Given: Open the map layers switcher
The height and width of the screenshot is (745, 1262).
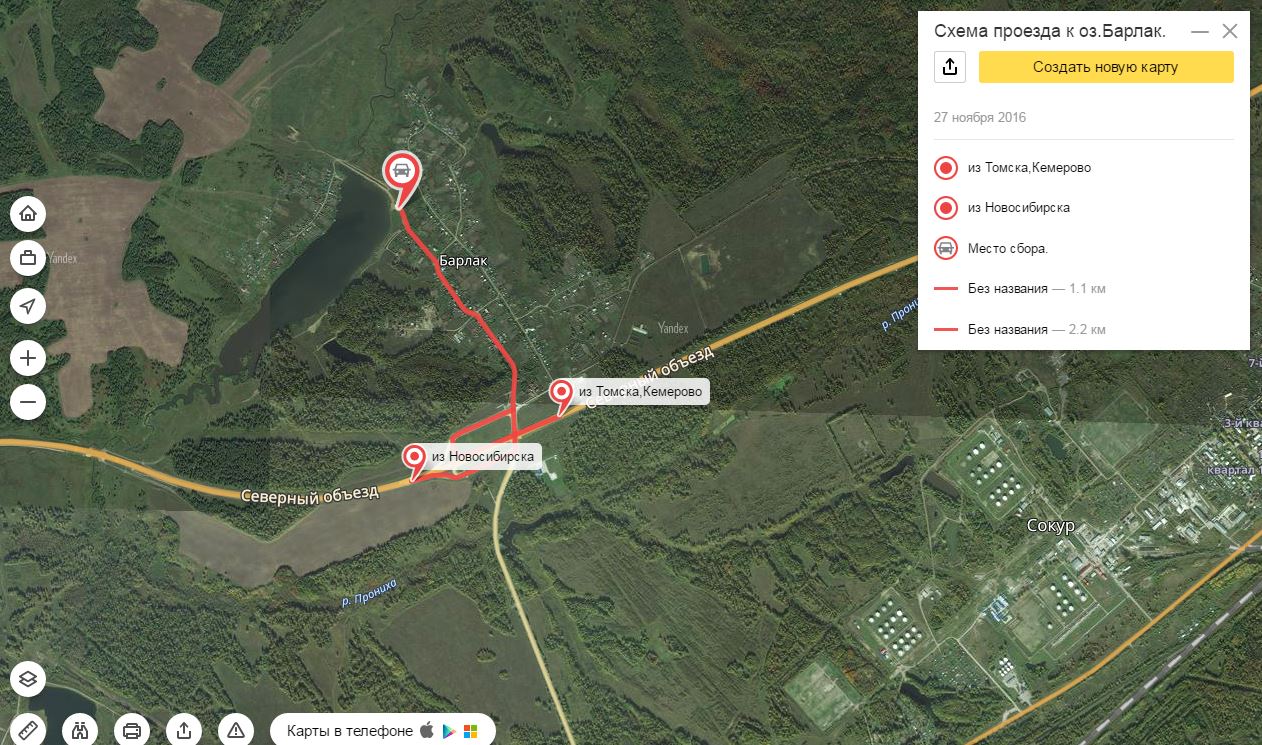Looking at the screenshot, I should pyautogui.click(x=28, y=680).
